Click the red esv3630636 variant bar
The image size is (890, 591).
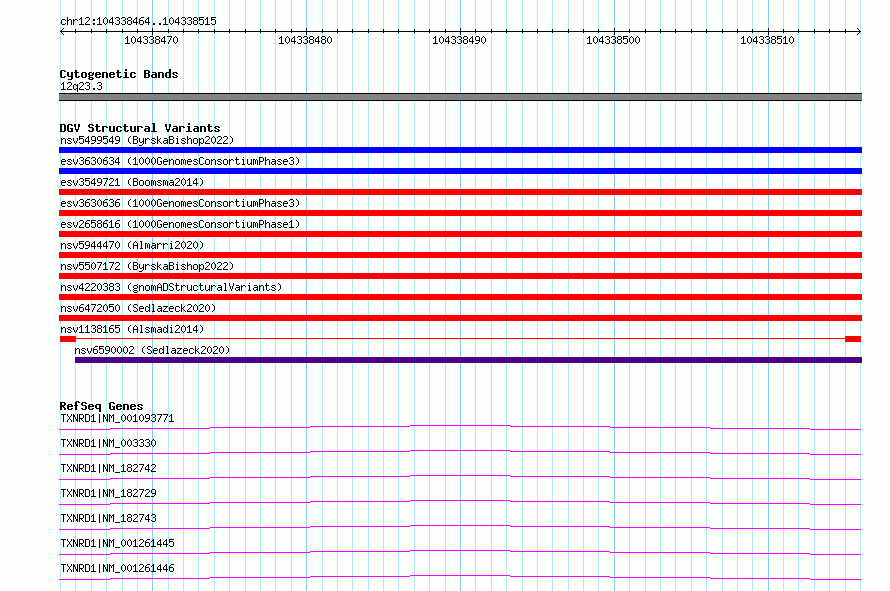coord(460,213)
